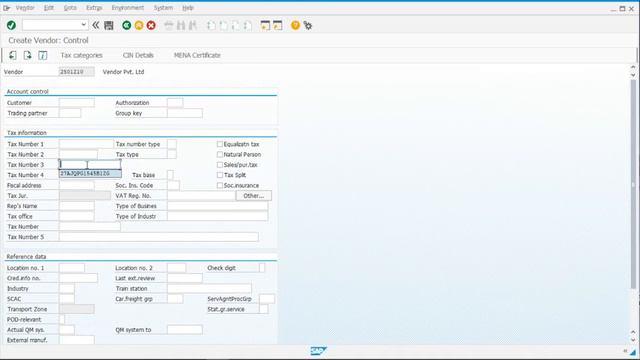
Task: Create a new session window icon
Action: pos(265,25)
